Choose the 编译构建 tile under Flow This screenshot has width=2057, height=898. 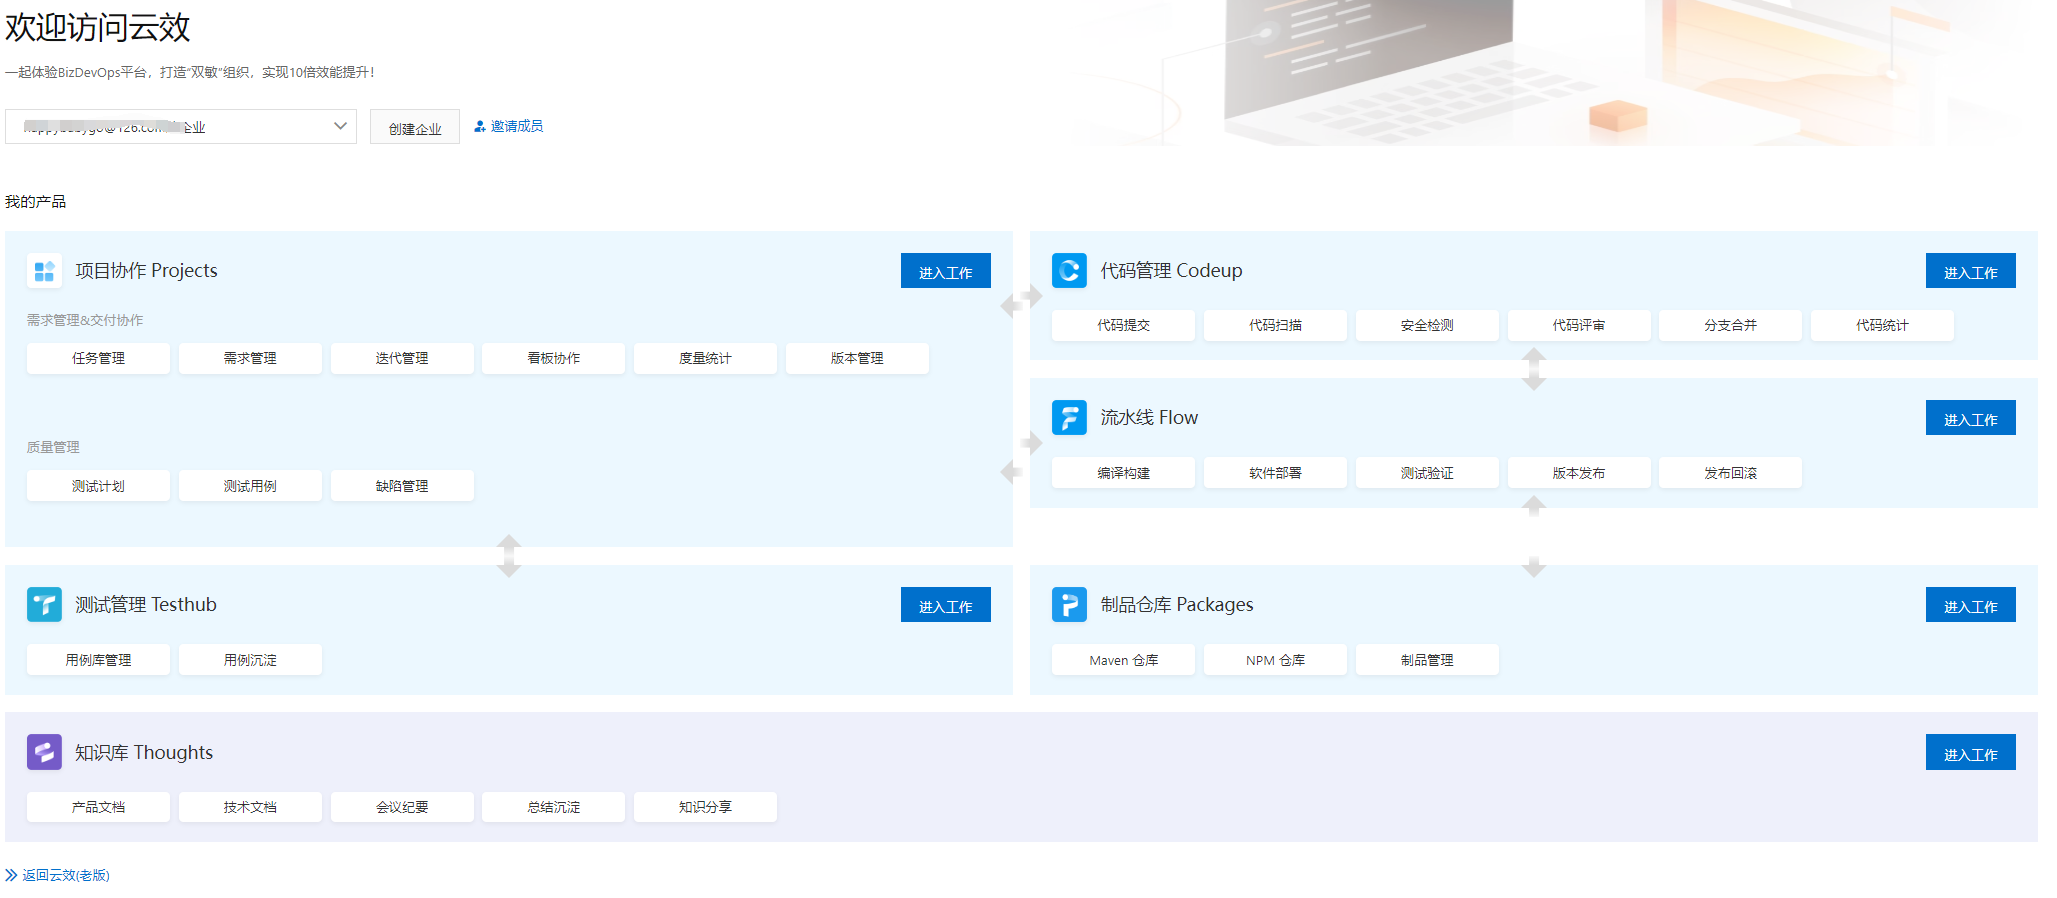click(x=1123, y=473)
